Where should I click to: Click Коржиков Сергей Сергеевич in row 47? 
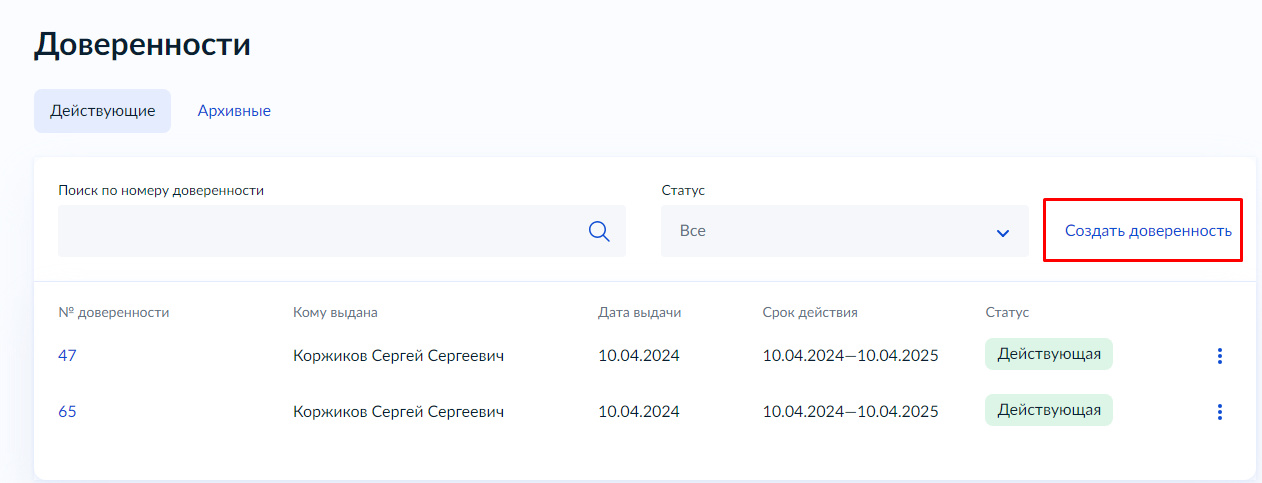[x=398, y=355]
